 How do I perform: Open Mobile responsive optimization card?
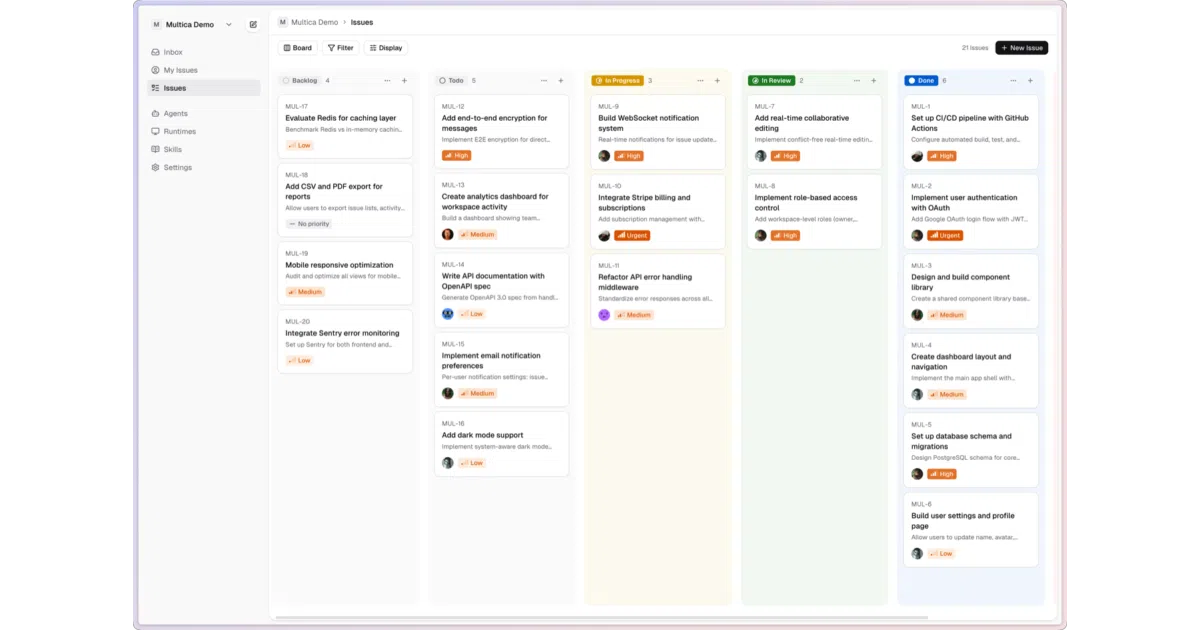point(345,273)
